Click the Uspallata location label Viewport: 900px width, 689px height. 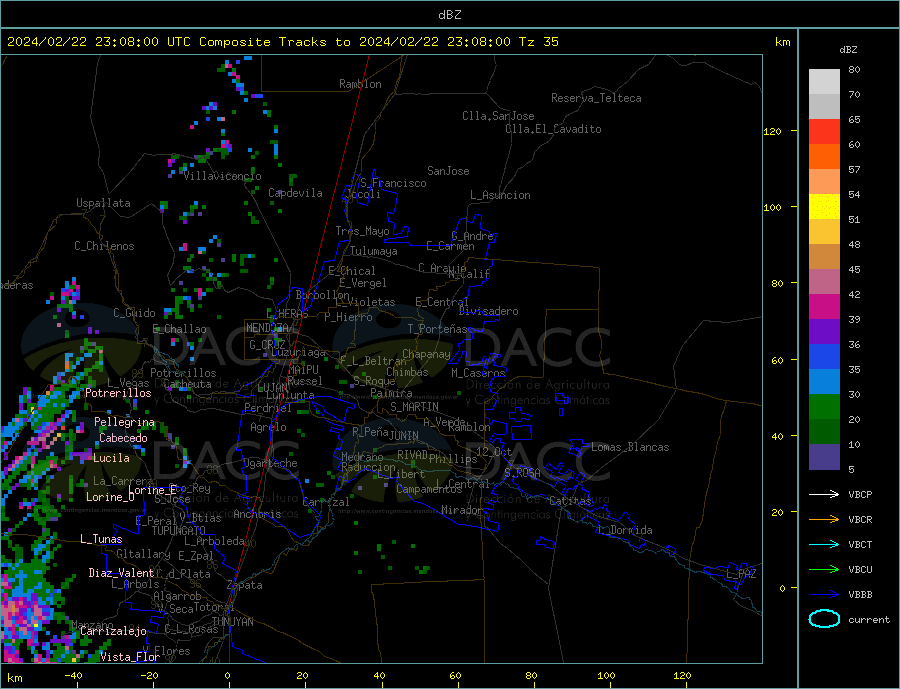coord(103,203)
